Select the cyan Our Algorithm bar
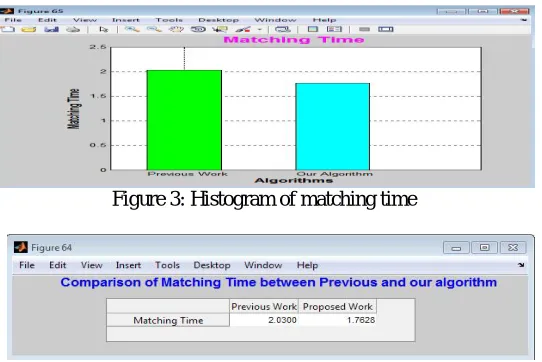This screenshot has height=362, width=542. pyautogui.click(x=333, y=127)
